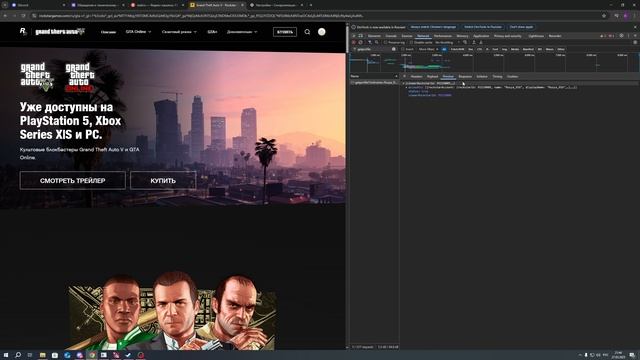Open the Описание nav link
Screen dimensions: 640x360
coord(108,32)
